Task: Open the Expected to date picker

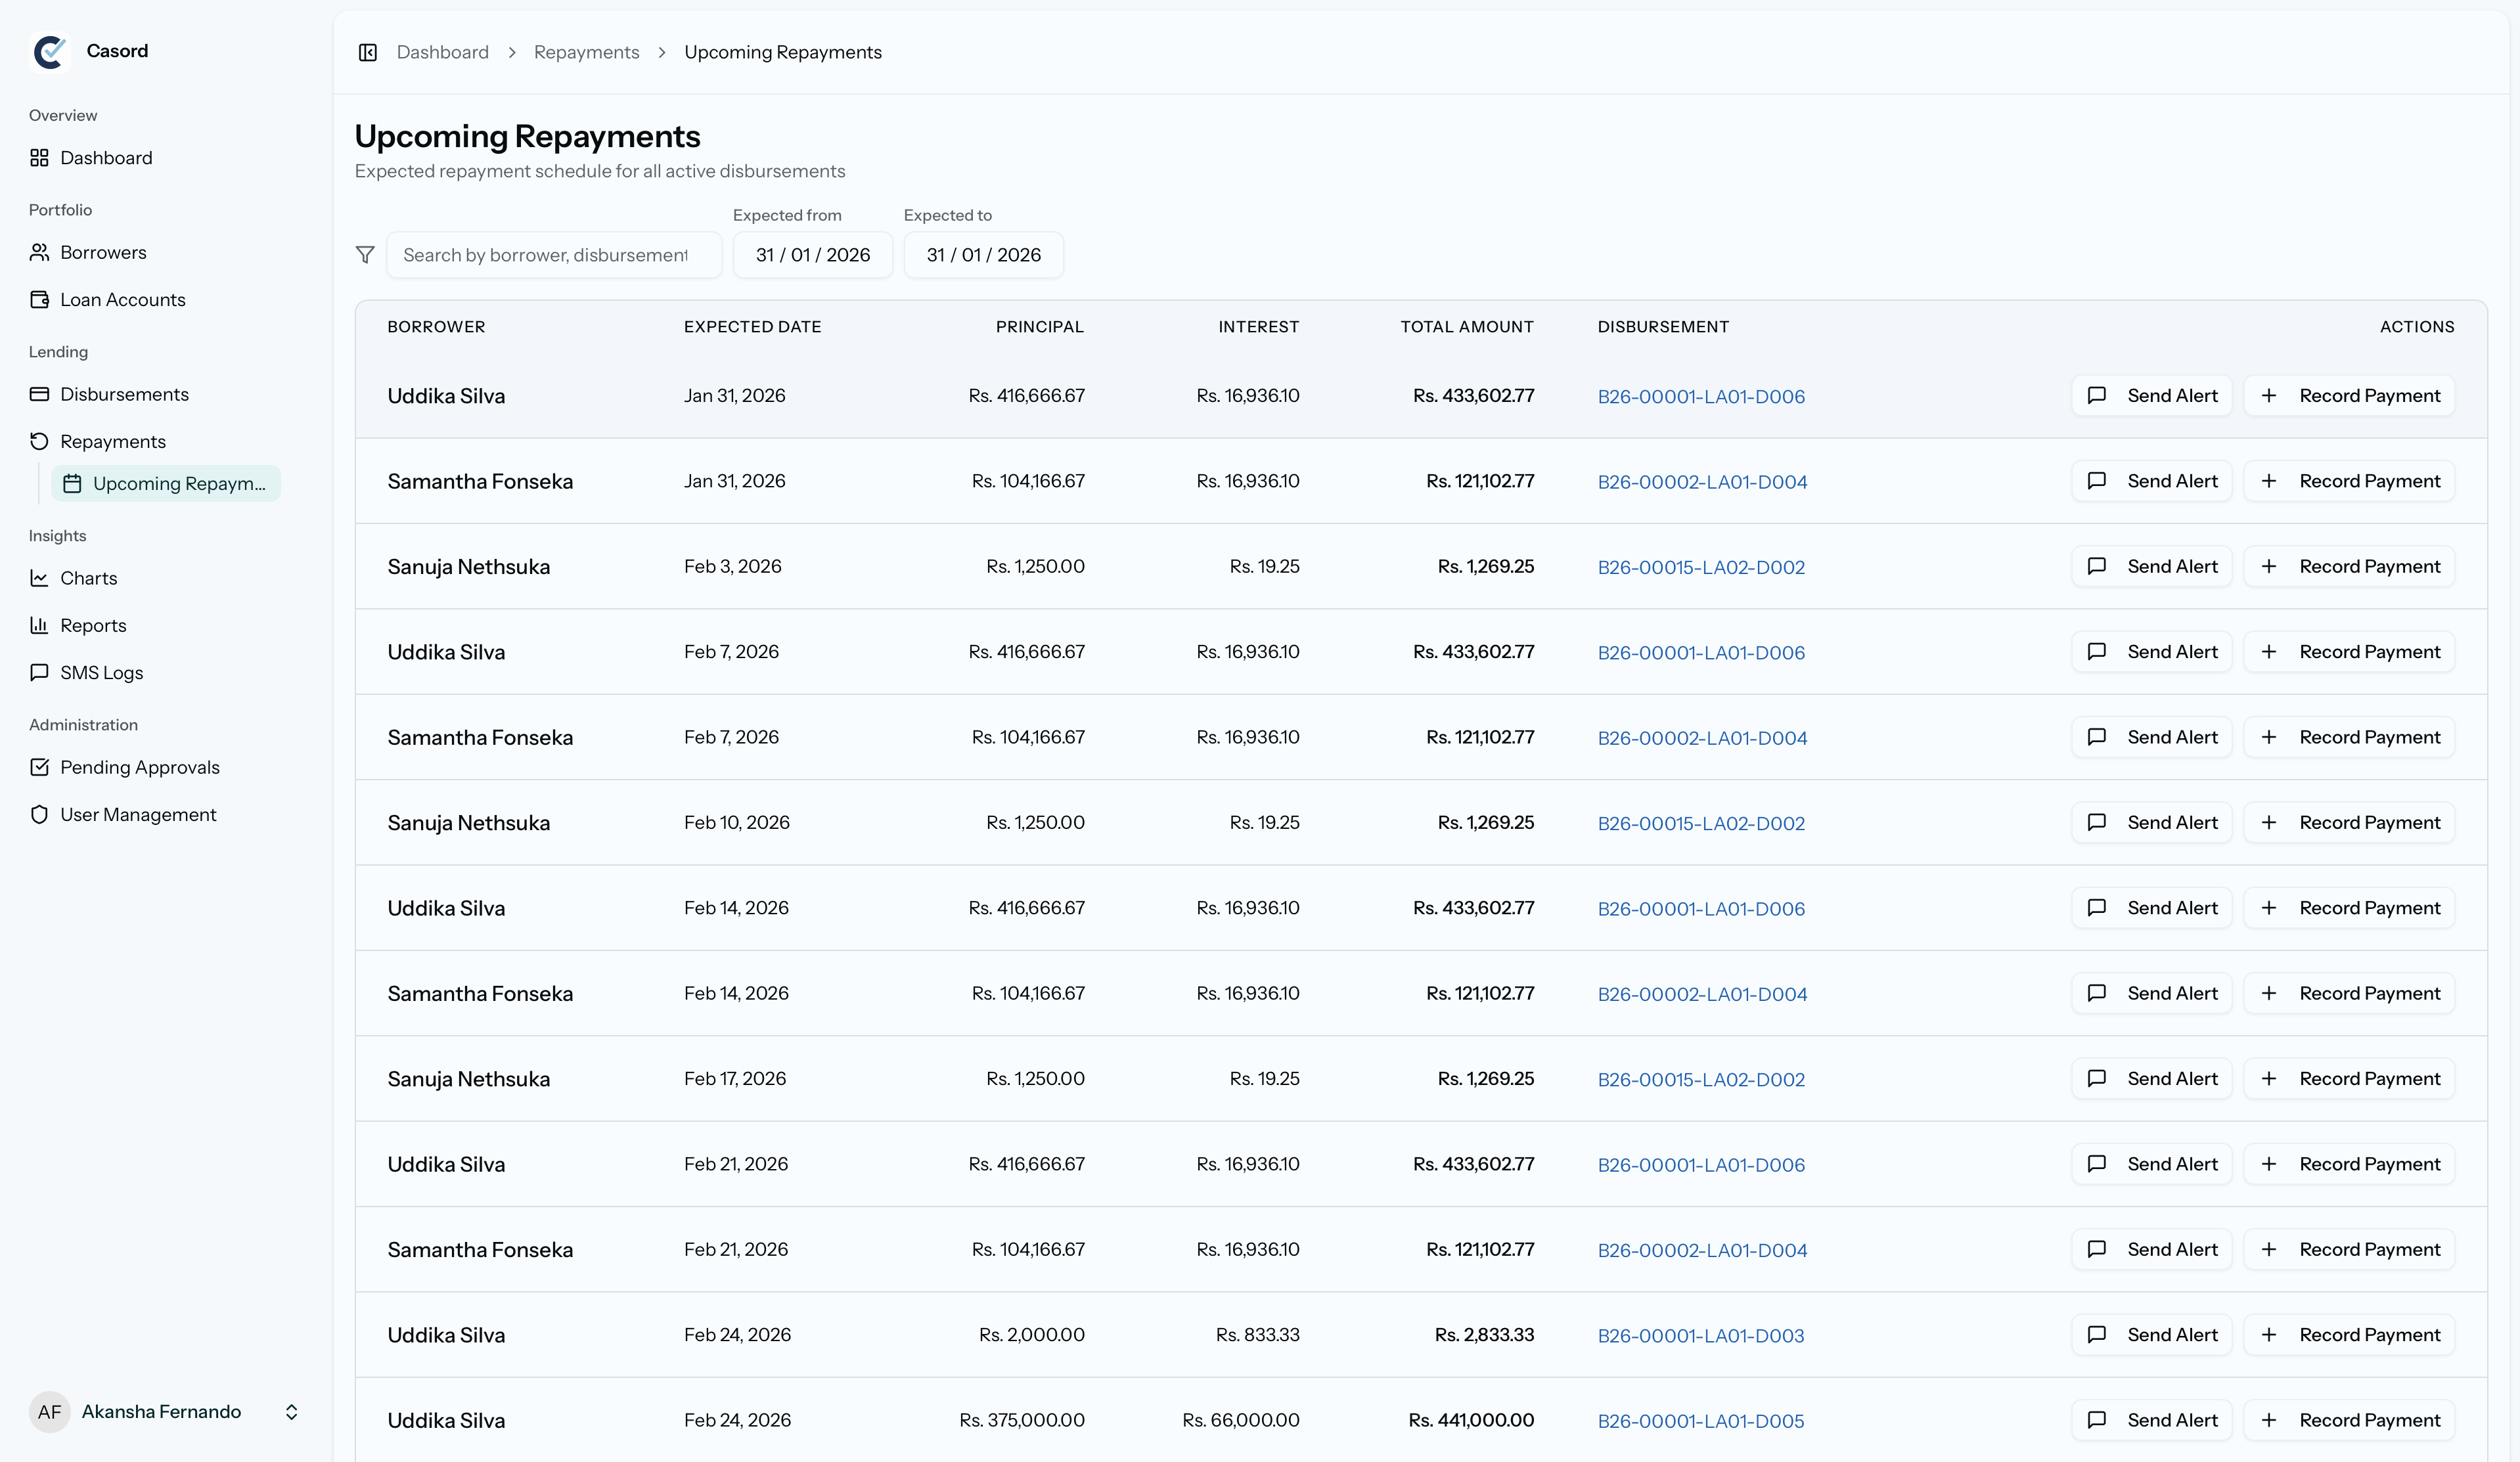Action: click(983, 255)
